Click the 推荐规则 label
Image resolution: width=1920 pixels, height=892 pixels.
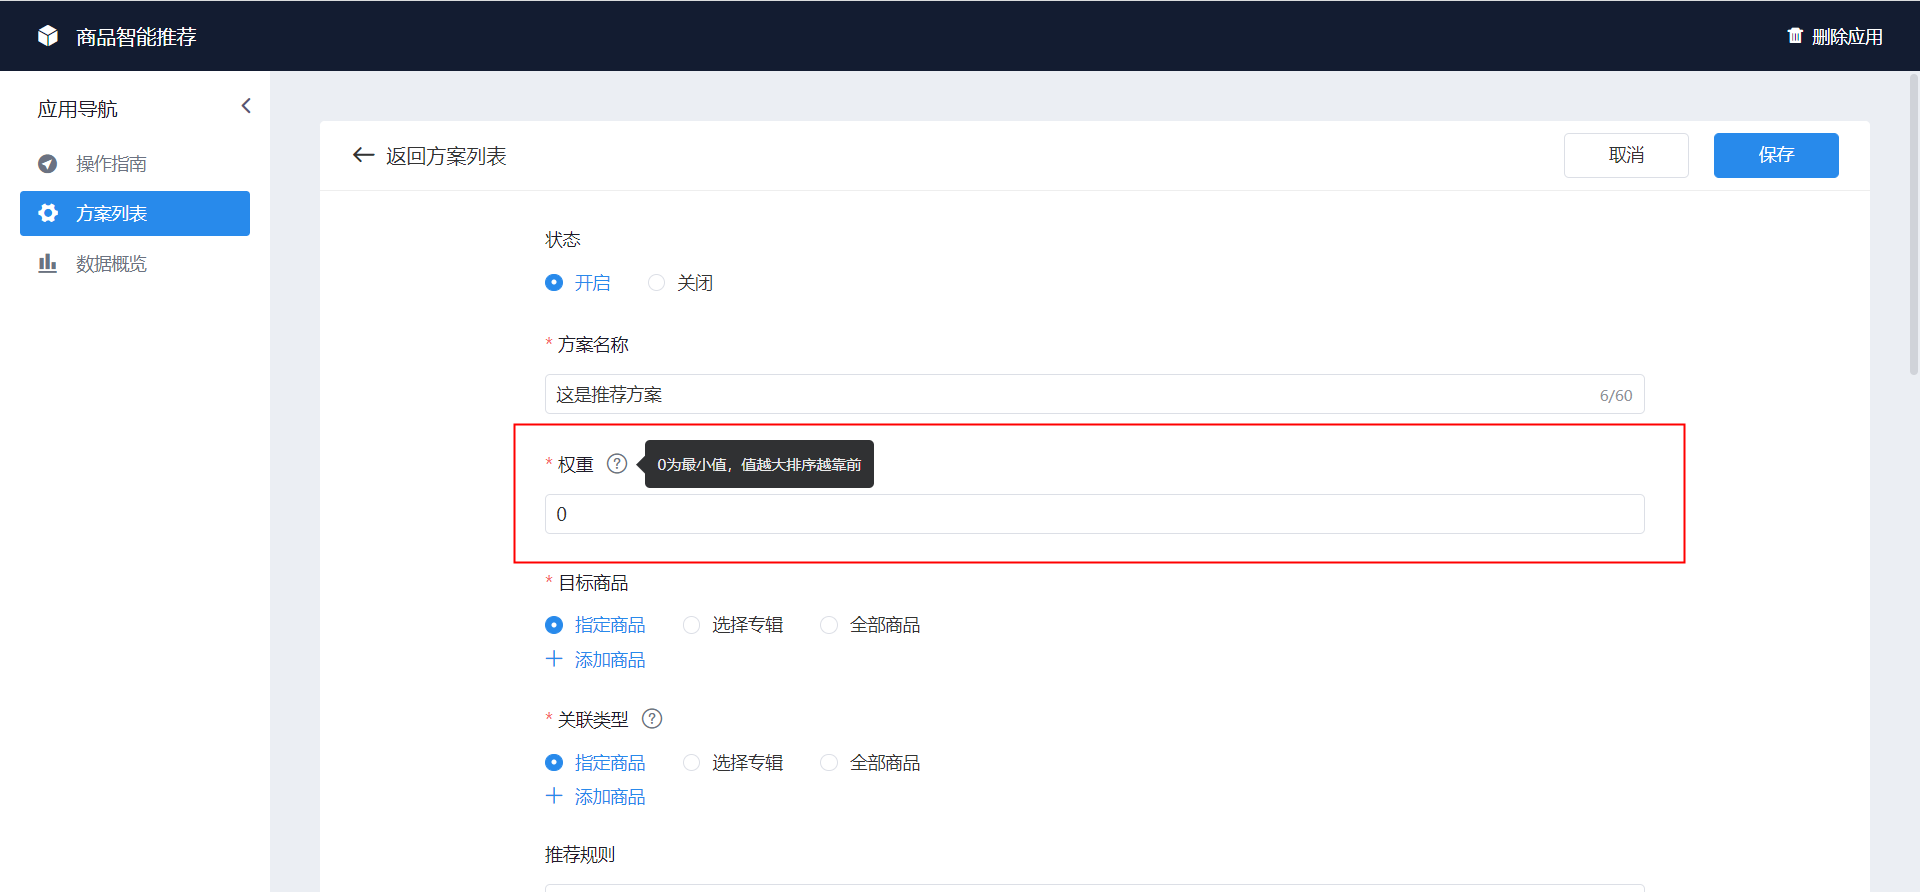click(580, 855)
